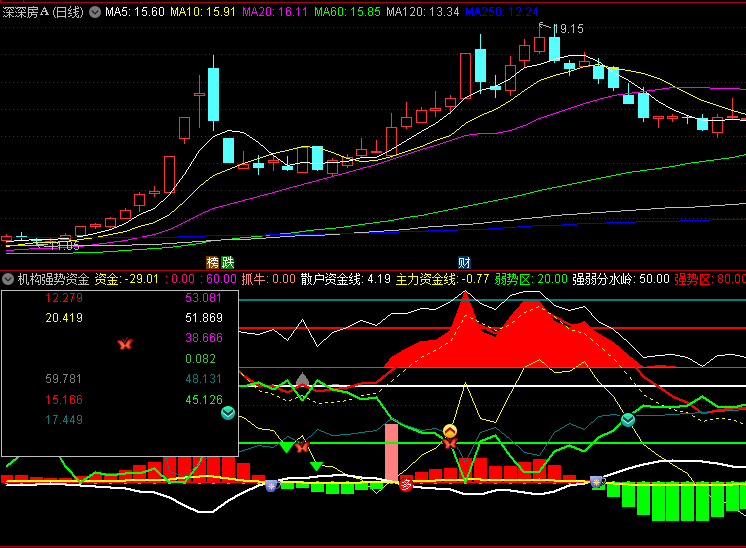Click the yellow 20.419 value in the data panel
746x548 pixels.
point(64,318)
